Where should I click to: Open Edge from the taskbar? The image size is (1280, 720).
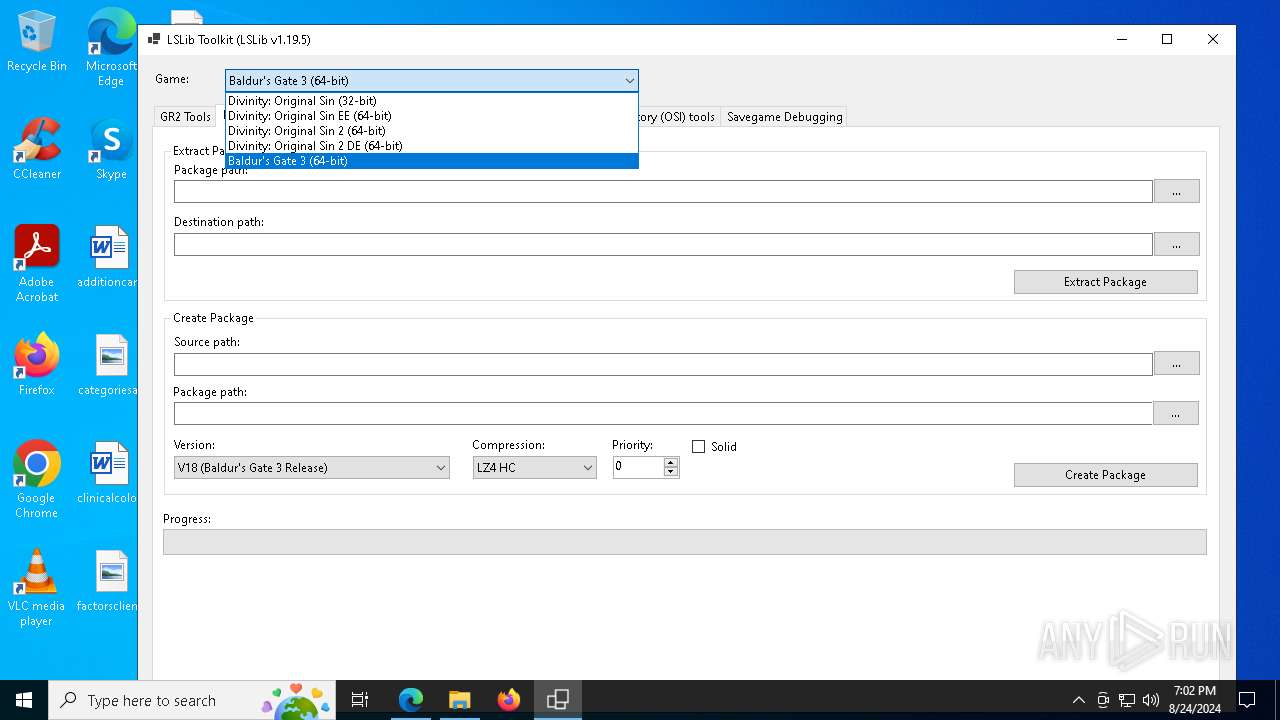tap(411, 700)
